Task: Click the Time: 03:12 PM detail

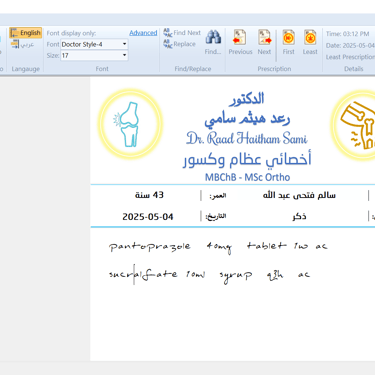Action: 347,34
